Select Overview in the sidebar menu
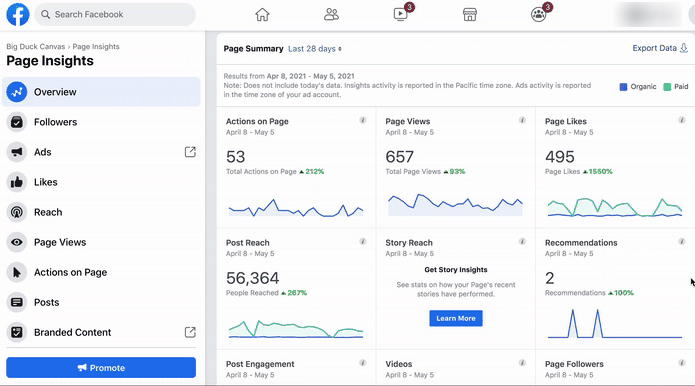Screen dimensions: 695x386 101,92
